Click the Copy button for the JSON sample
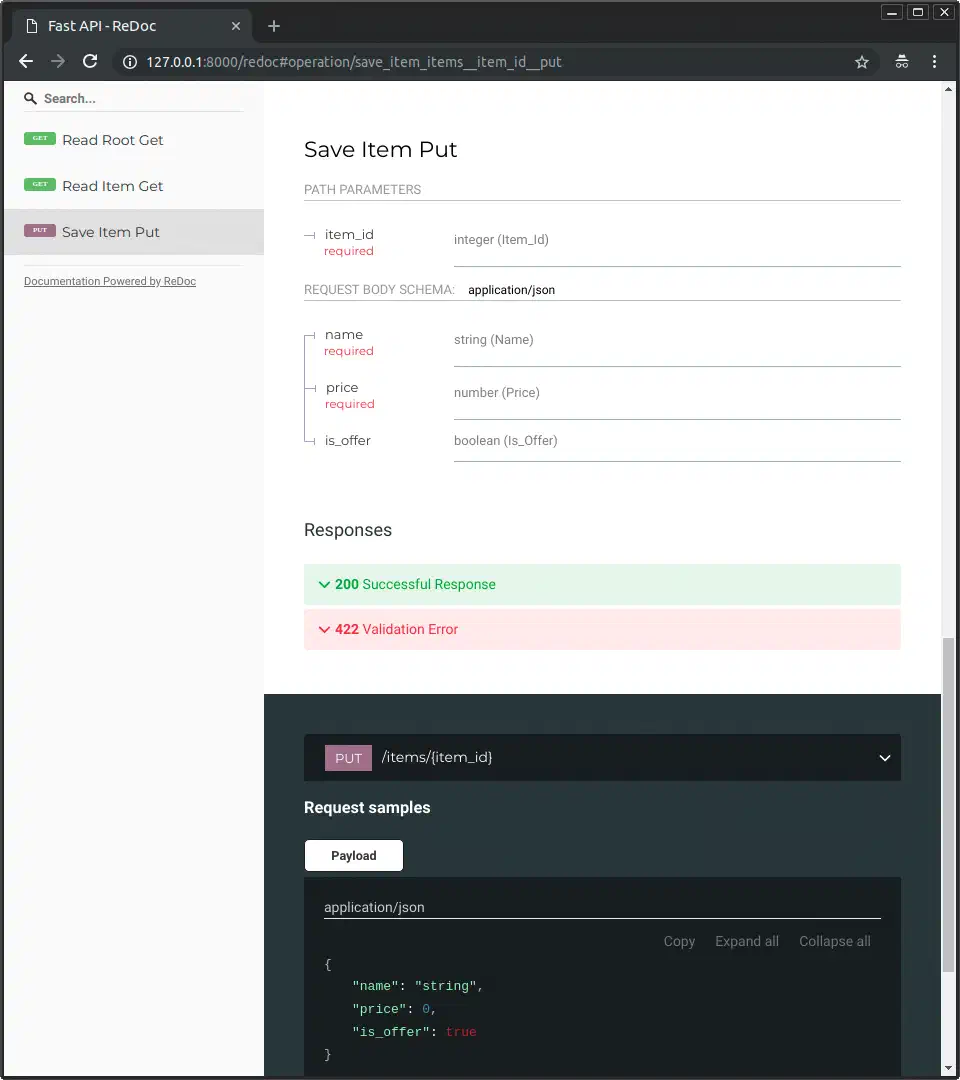Image resolution: width=960 pixels, height=1080 pixels. click(x=679, y=941)
